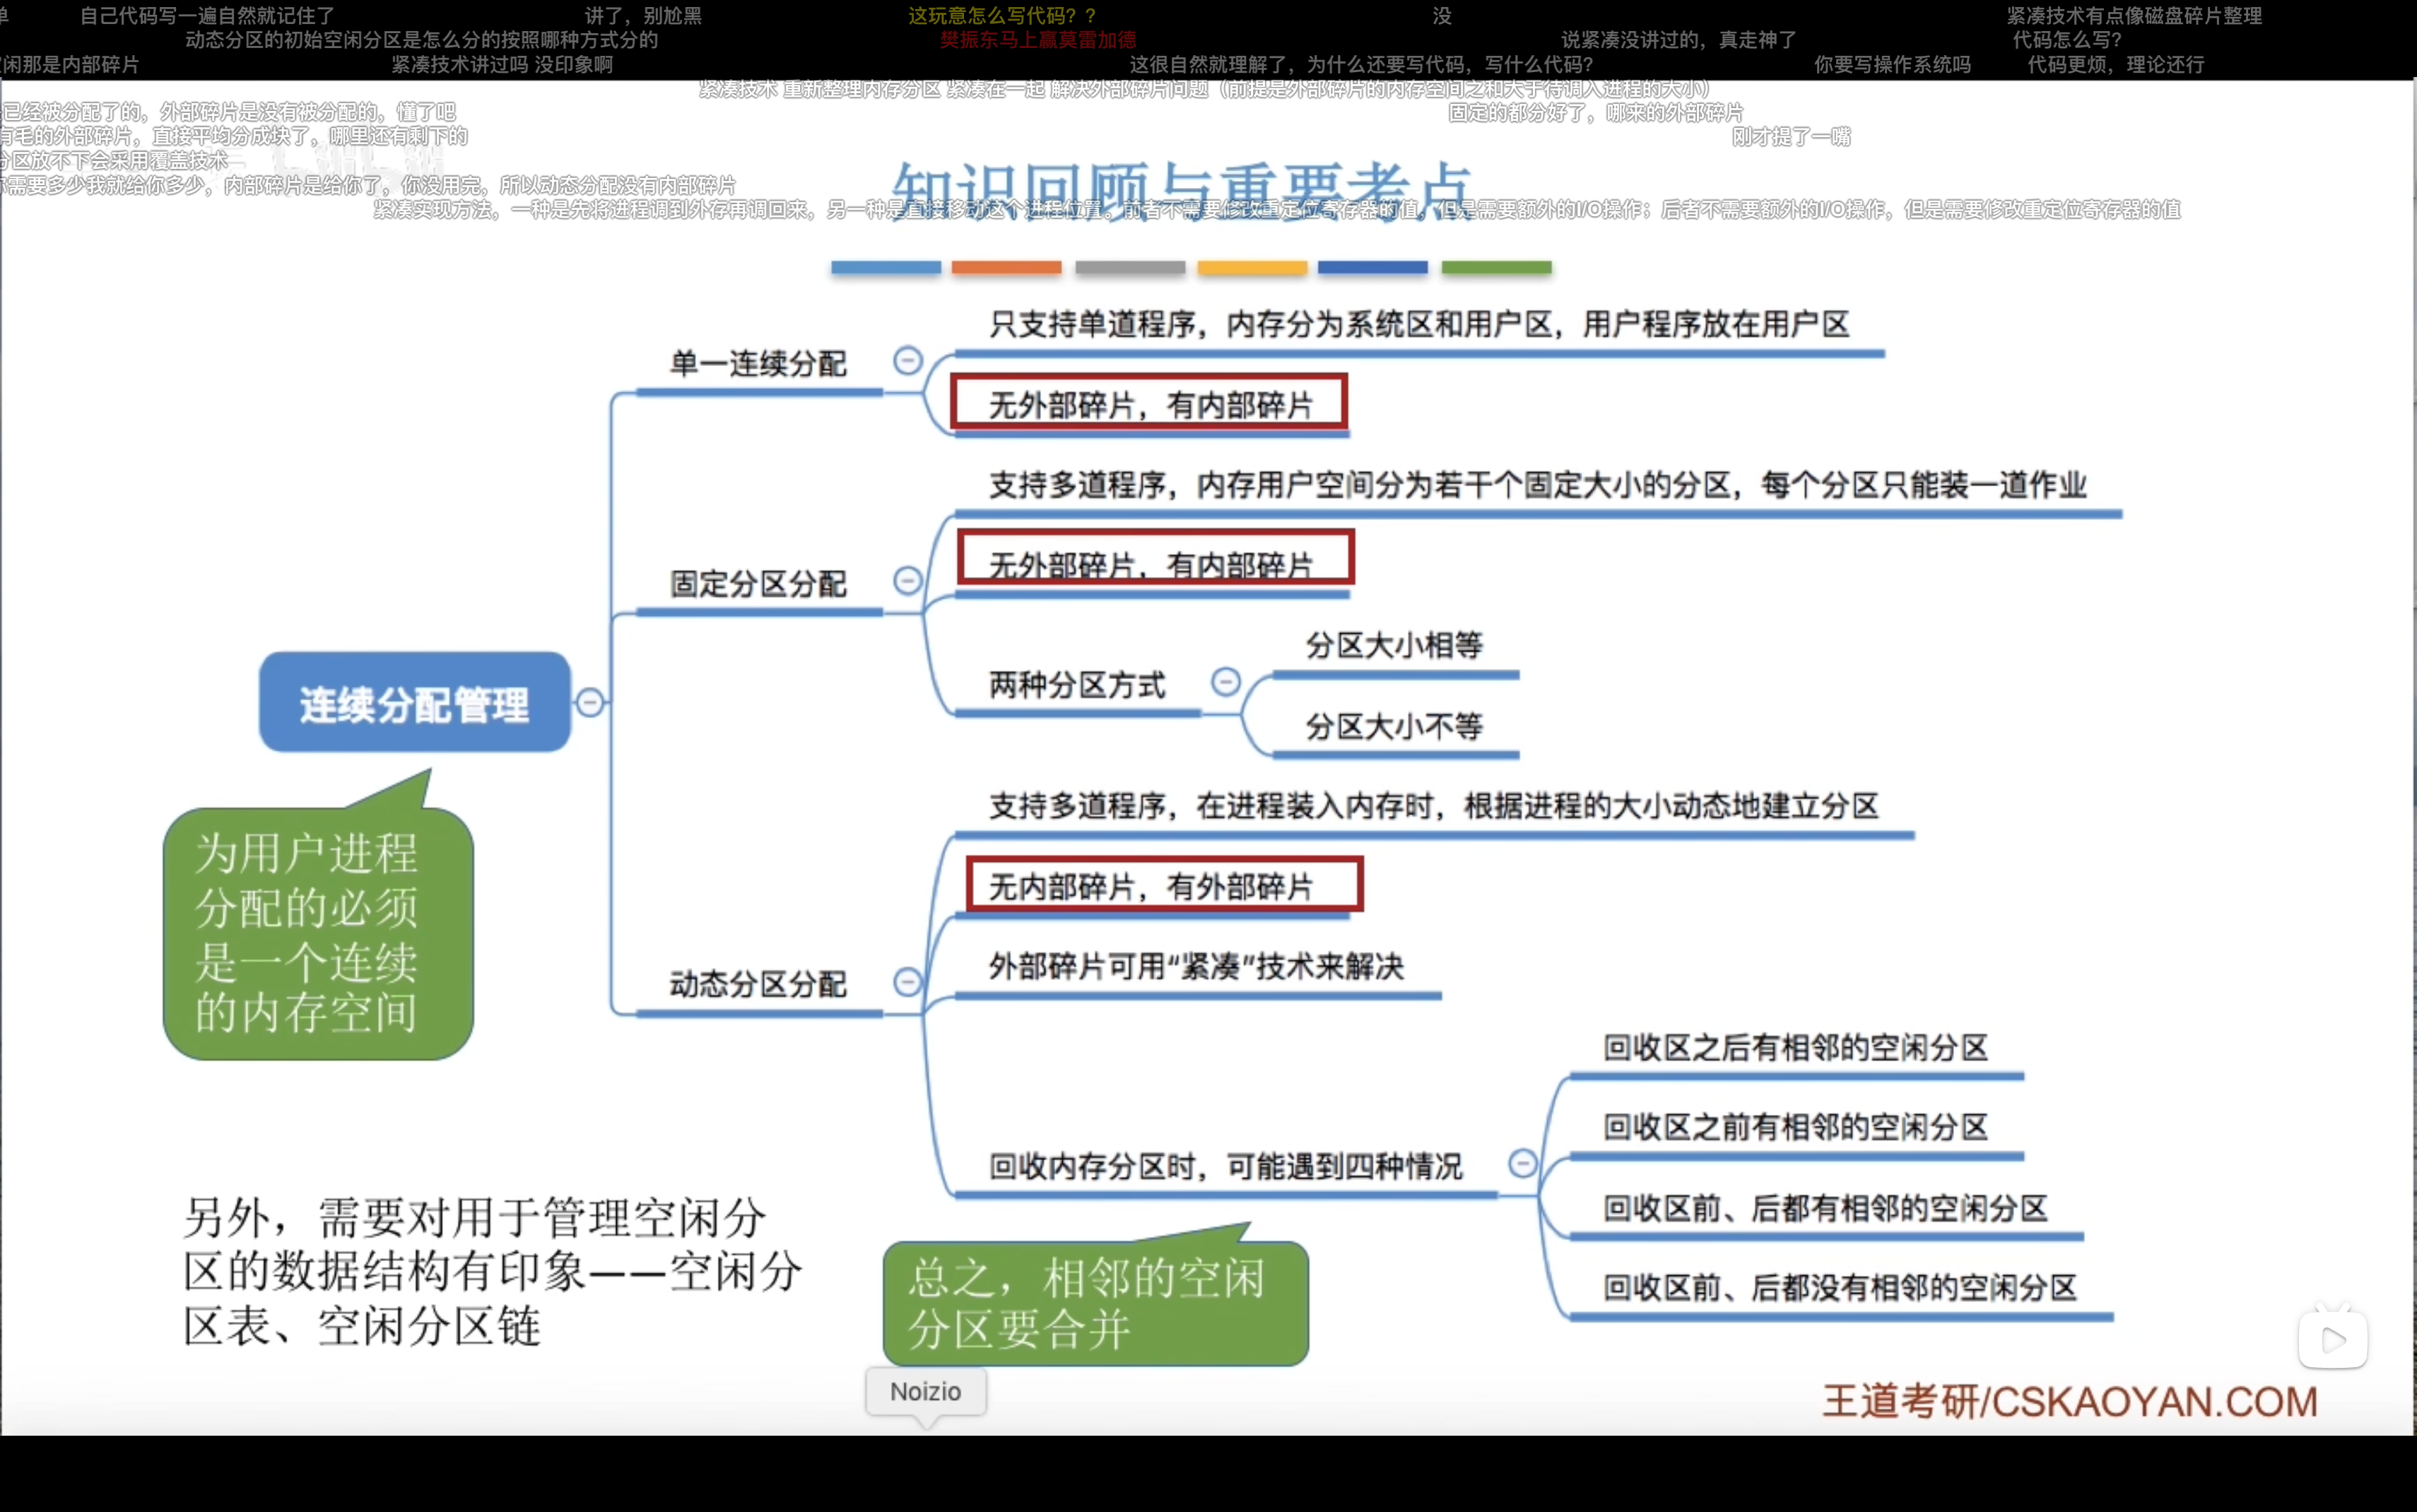This screenshot has height=1512, width=2417.
Task: Collapse the 单一连续分配 branch
Action: [907, 360]
